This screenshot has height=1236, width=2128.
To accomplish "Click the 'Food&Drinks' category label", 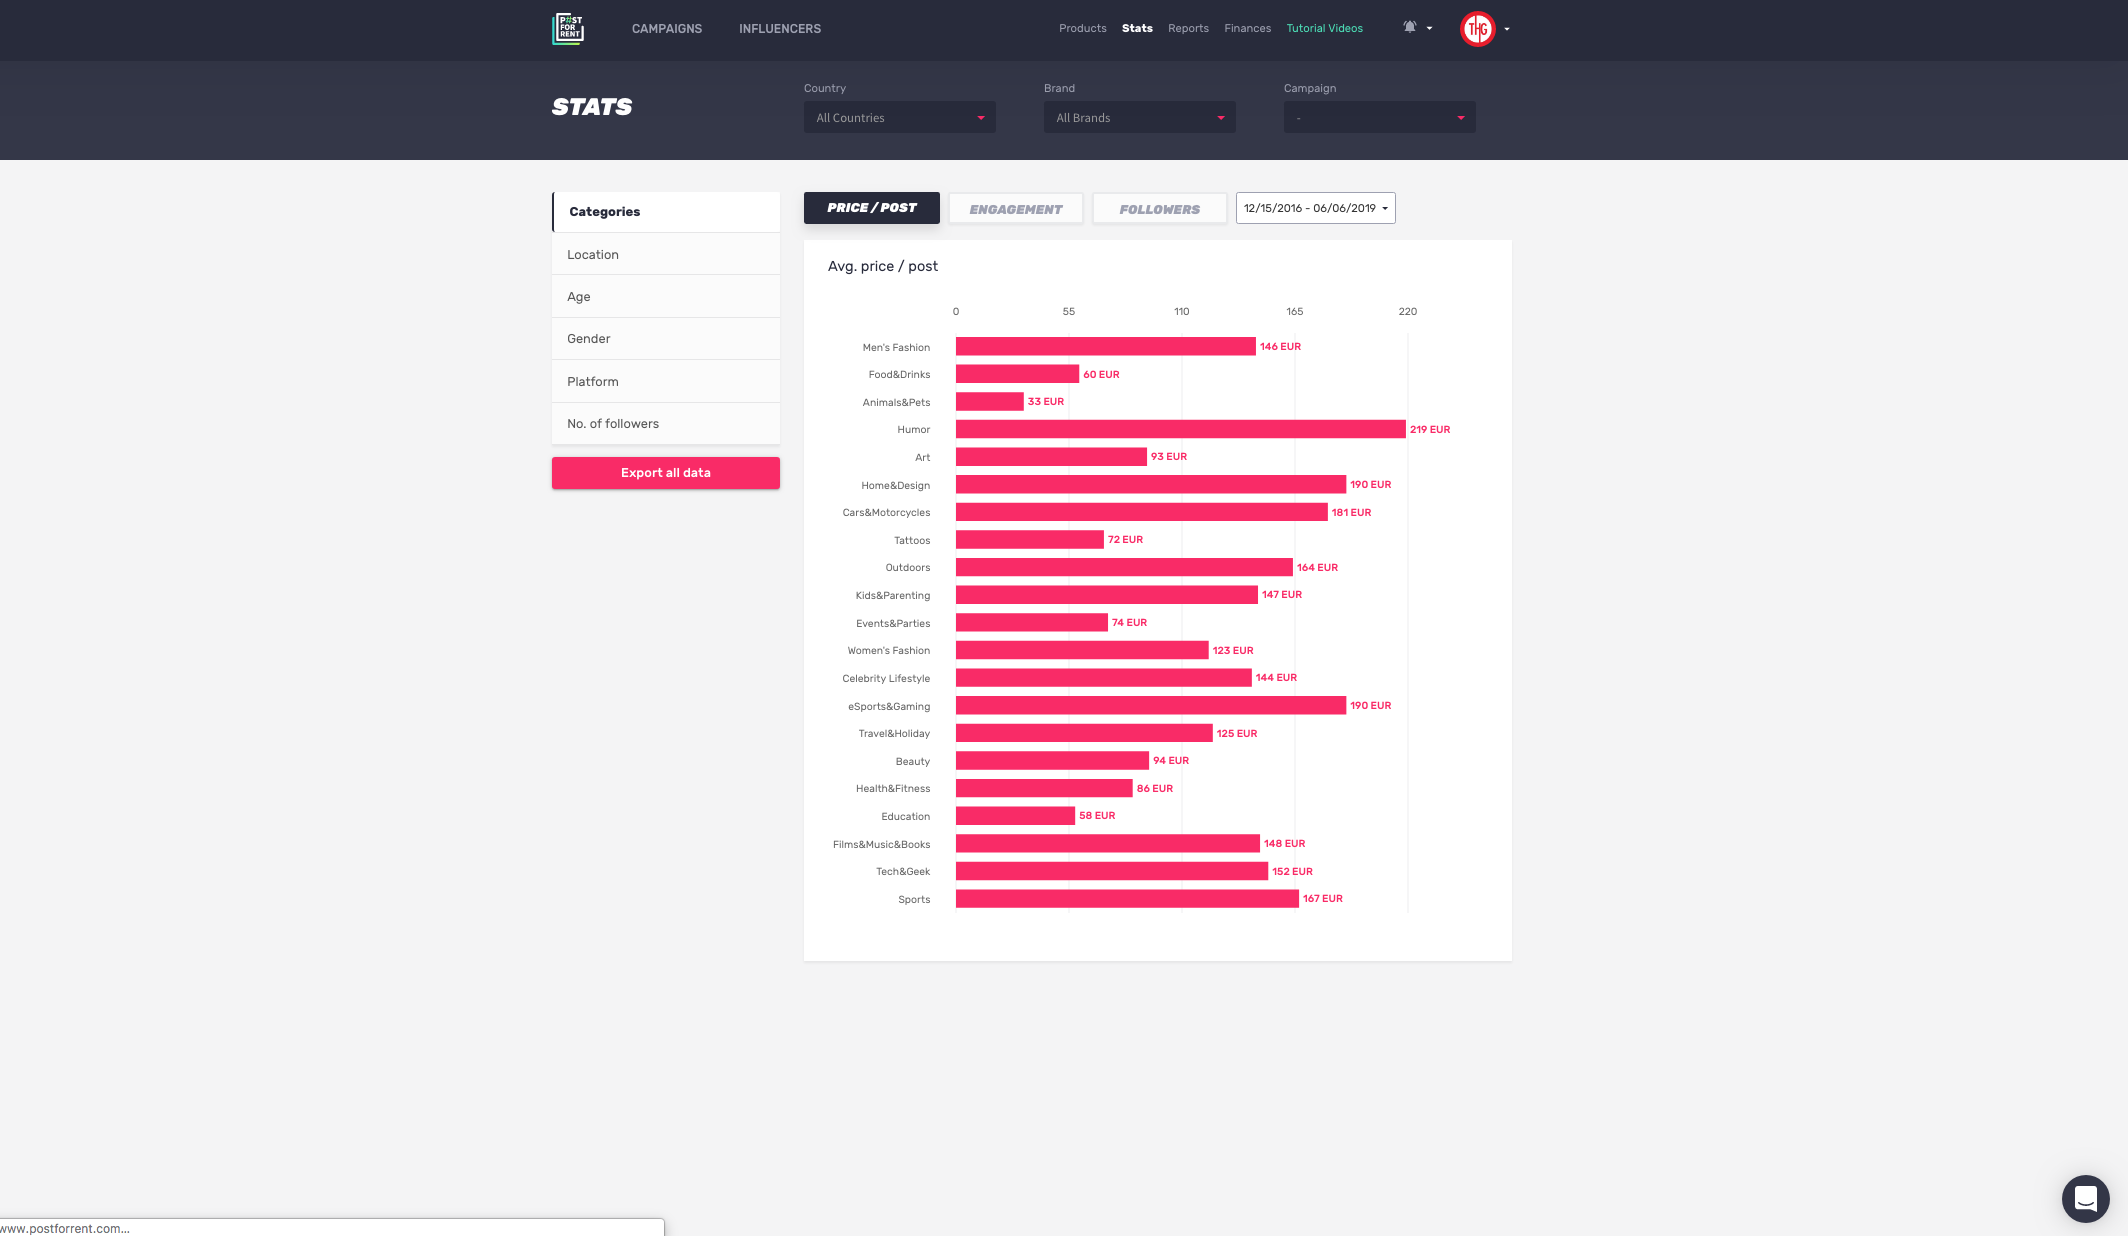I will point(899,375).
